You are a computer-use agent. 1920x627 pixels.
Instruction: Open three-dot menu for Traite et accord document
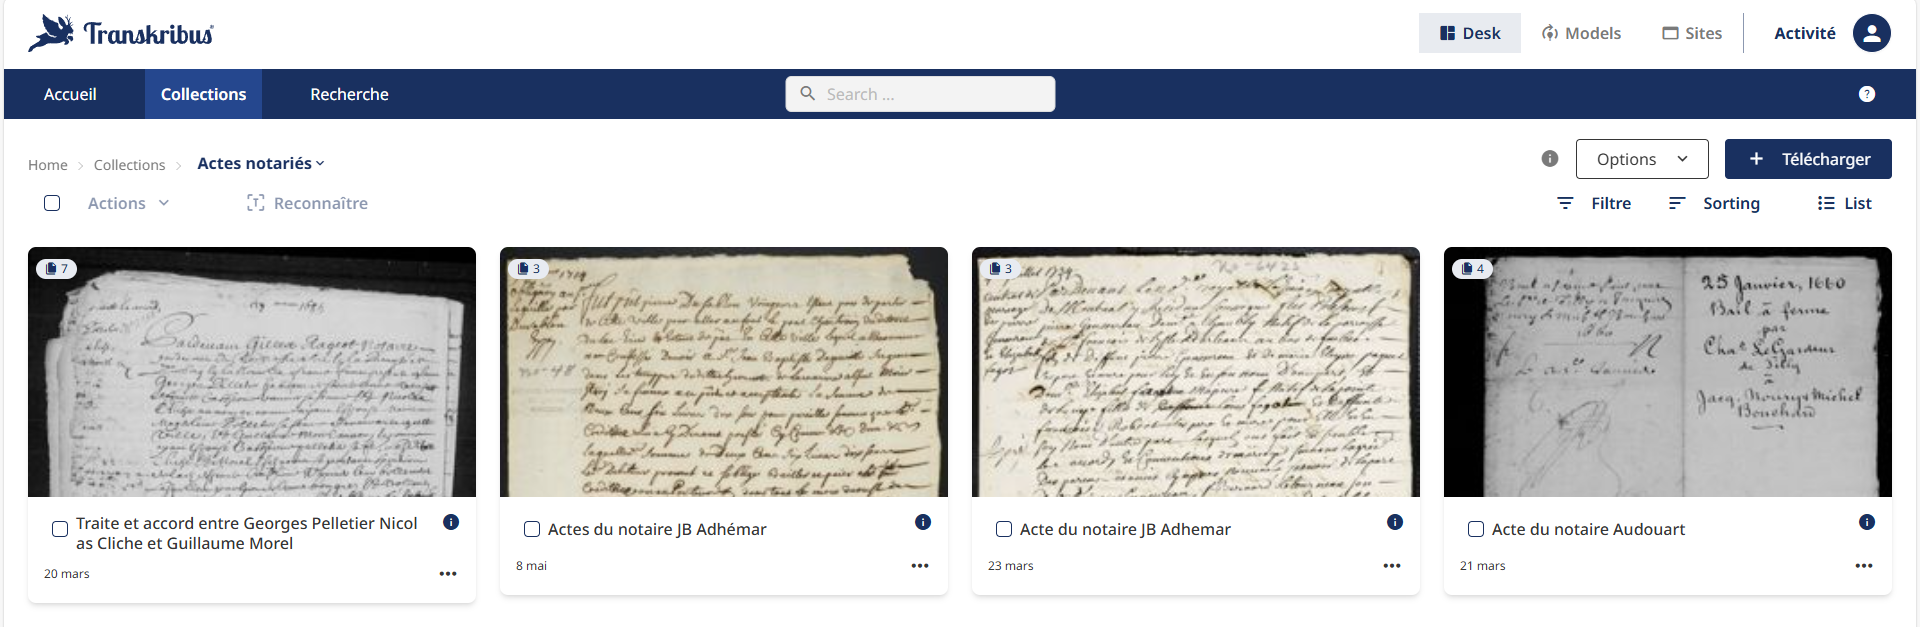(x=448, y=574)
